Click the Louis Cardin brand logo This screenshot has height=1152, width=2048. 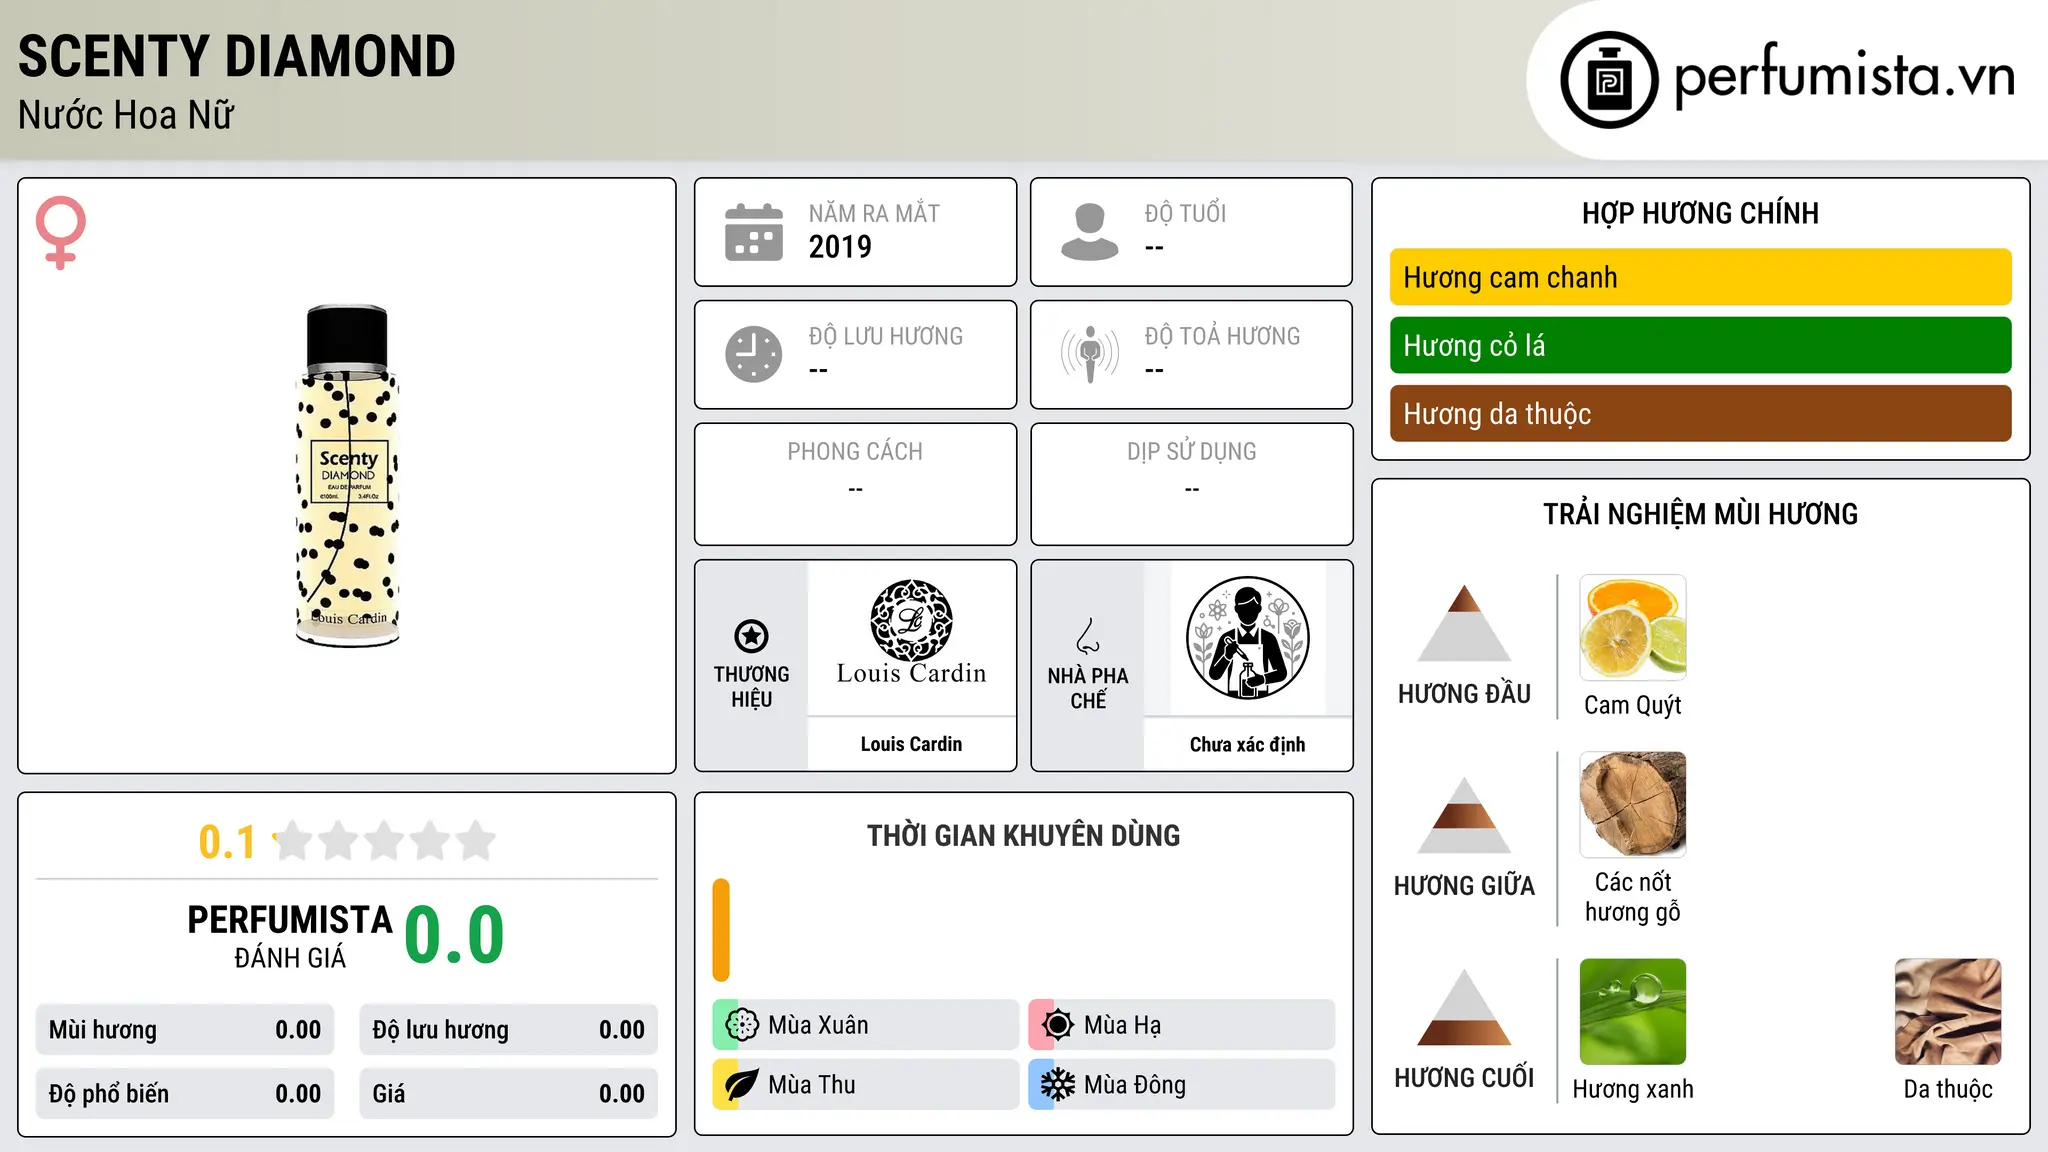click(x=911, y=633)
